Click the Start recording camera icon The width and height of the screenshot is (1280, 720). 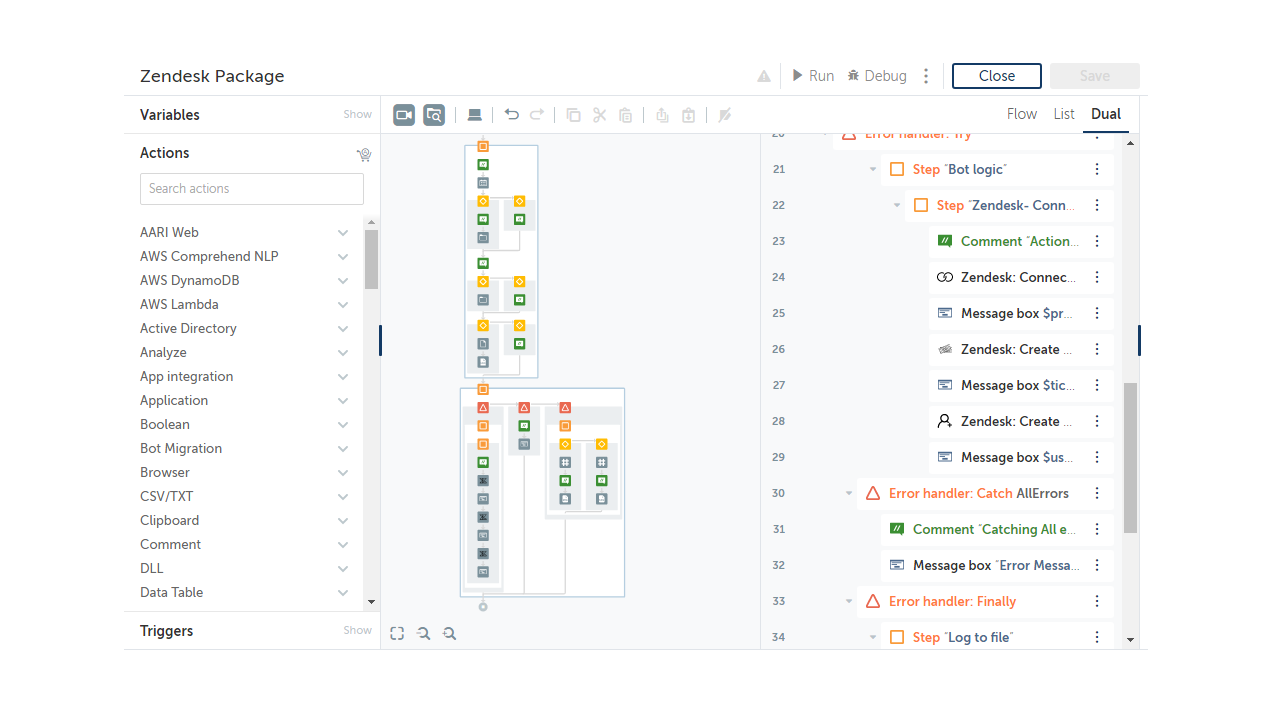coord(404,115)
